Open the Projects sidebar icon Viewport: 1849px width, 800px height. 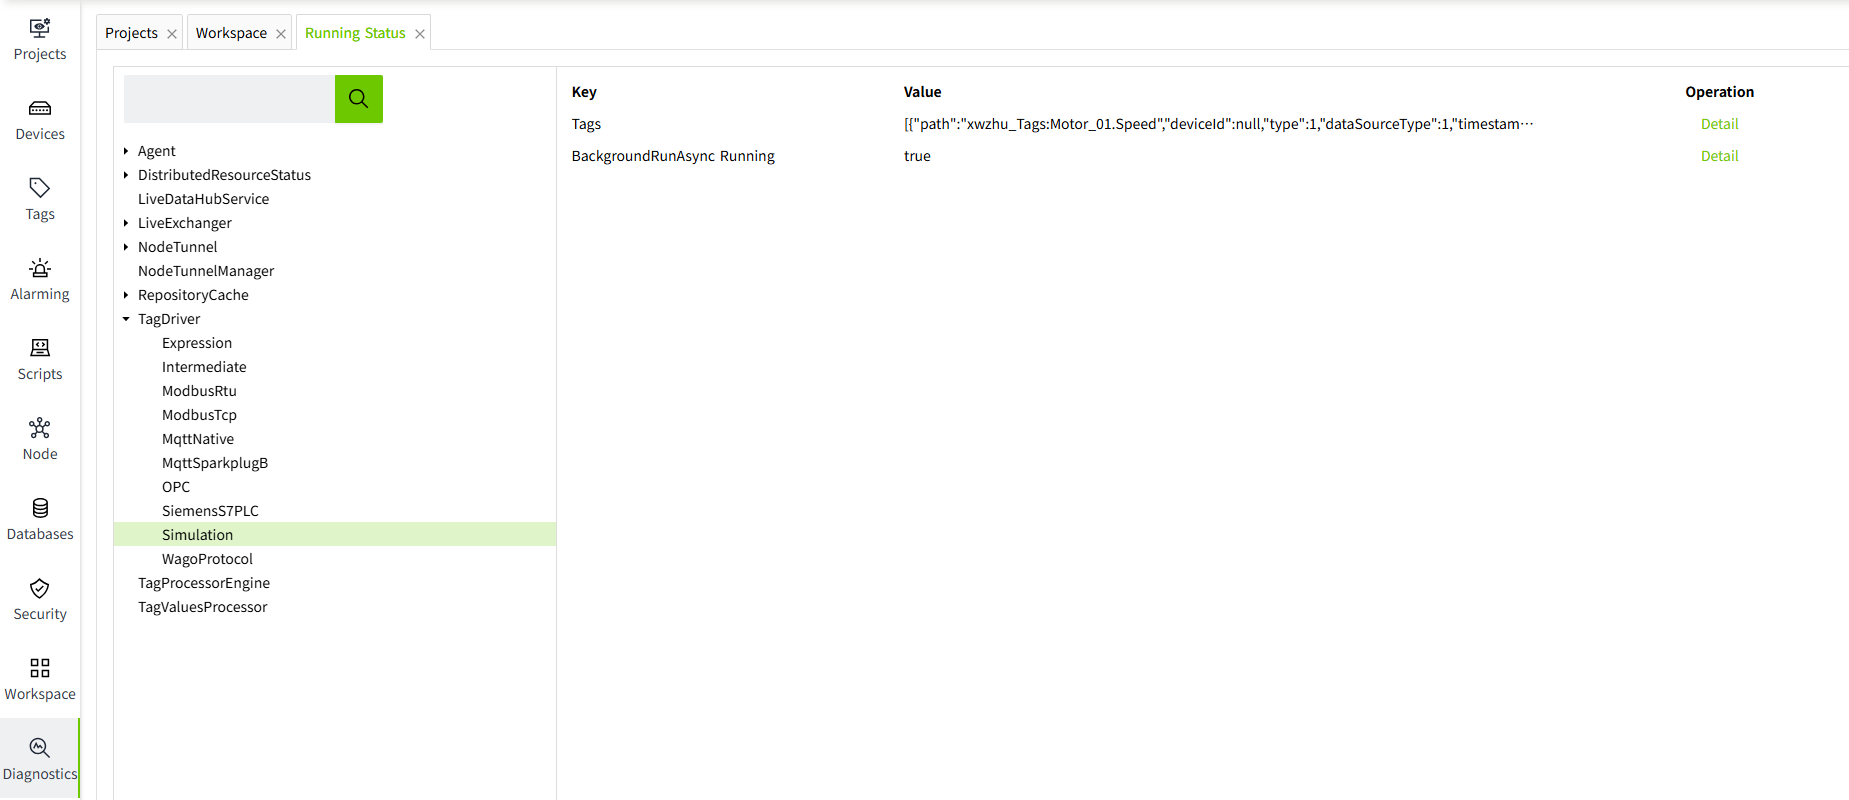(x=40, y=29)
